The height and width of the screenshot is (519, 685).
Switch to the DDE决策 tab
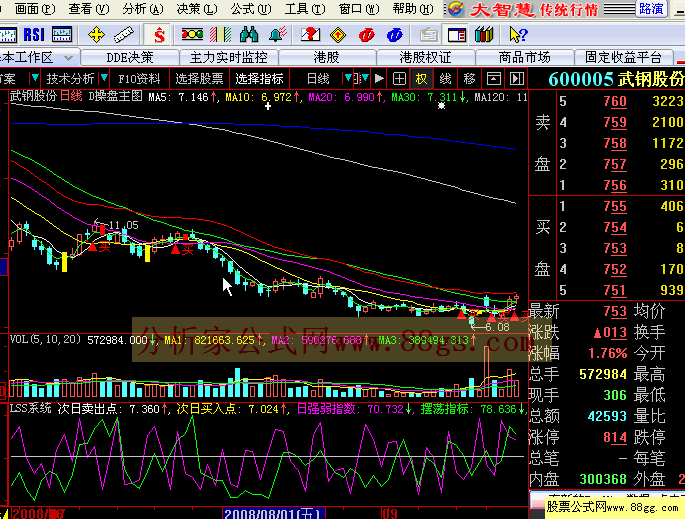[130, 57]
